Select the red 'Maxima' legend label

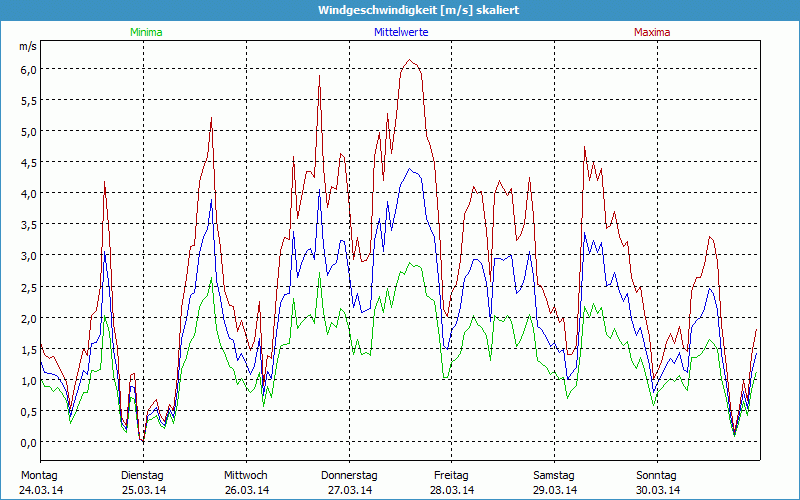click(x=652, y=32)
